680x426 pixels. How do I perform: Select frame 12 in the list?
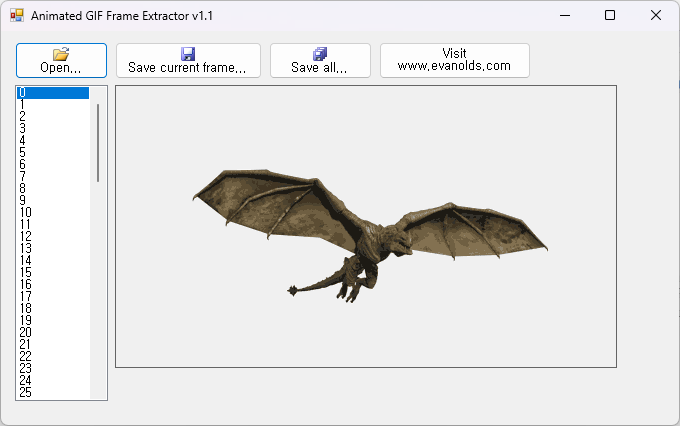click(x=53, y=237)
